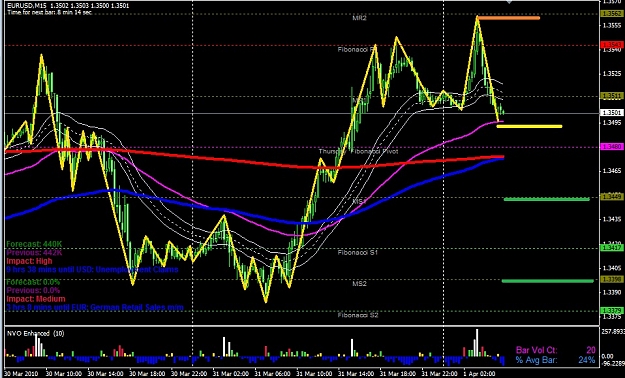Click the '30 Mar 22:00' time axis label

(188, 374)
